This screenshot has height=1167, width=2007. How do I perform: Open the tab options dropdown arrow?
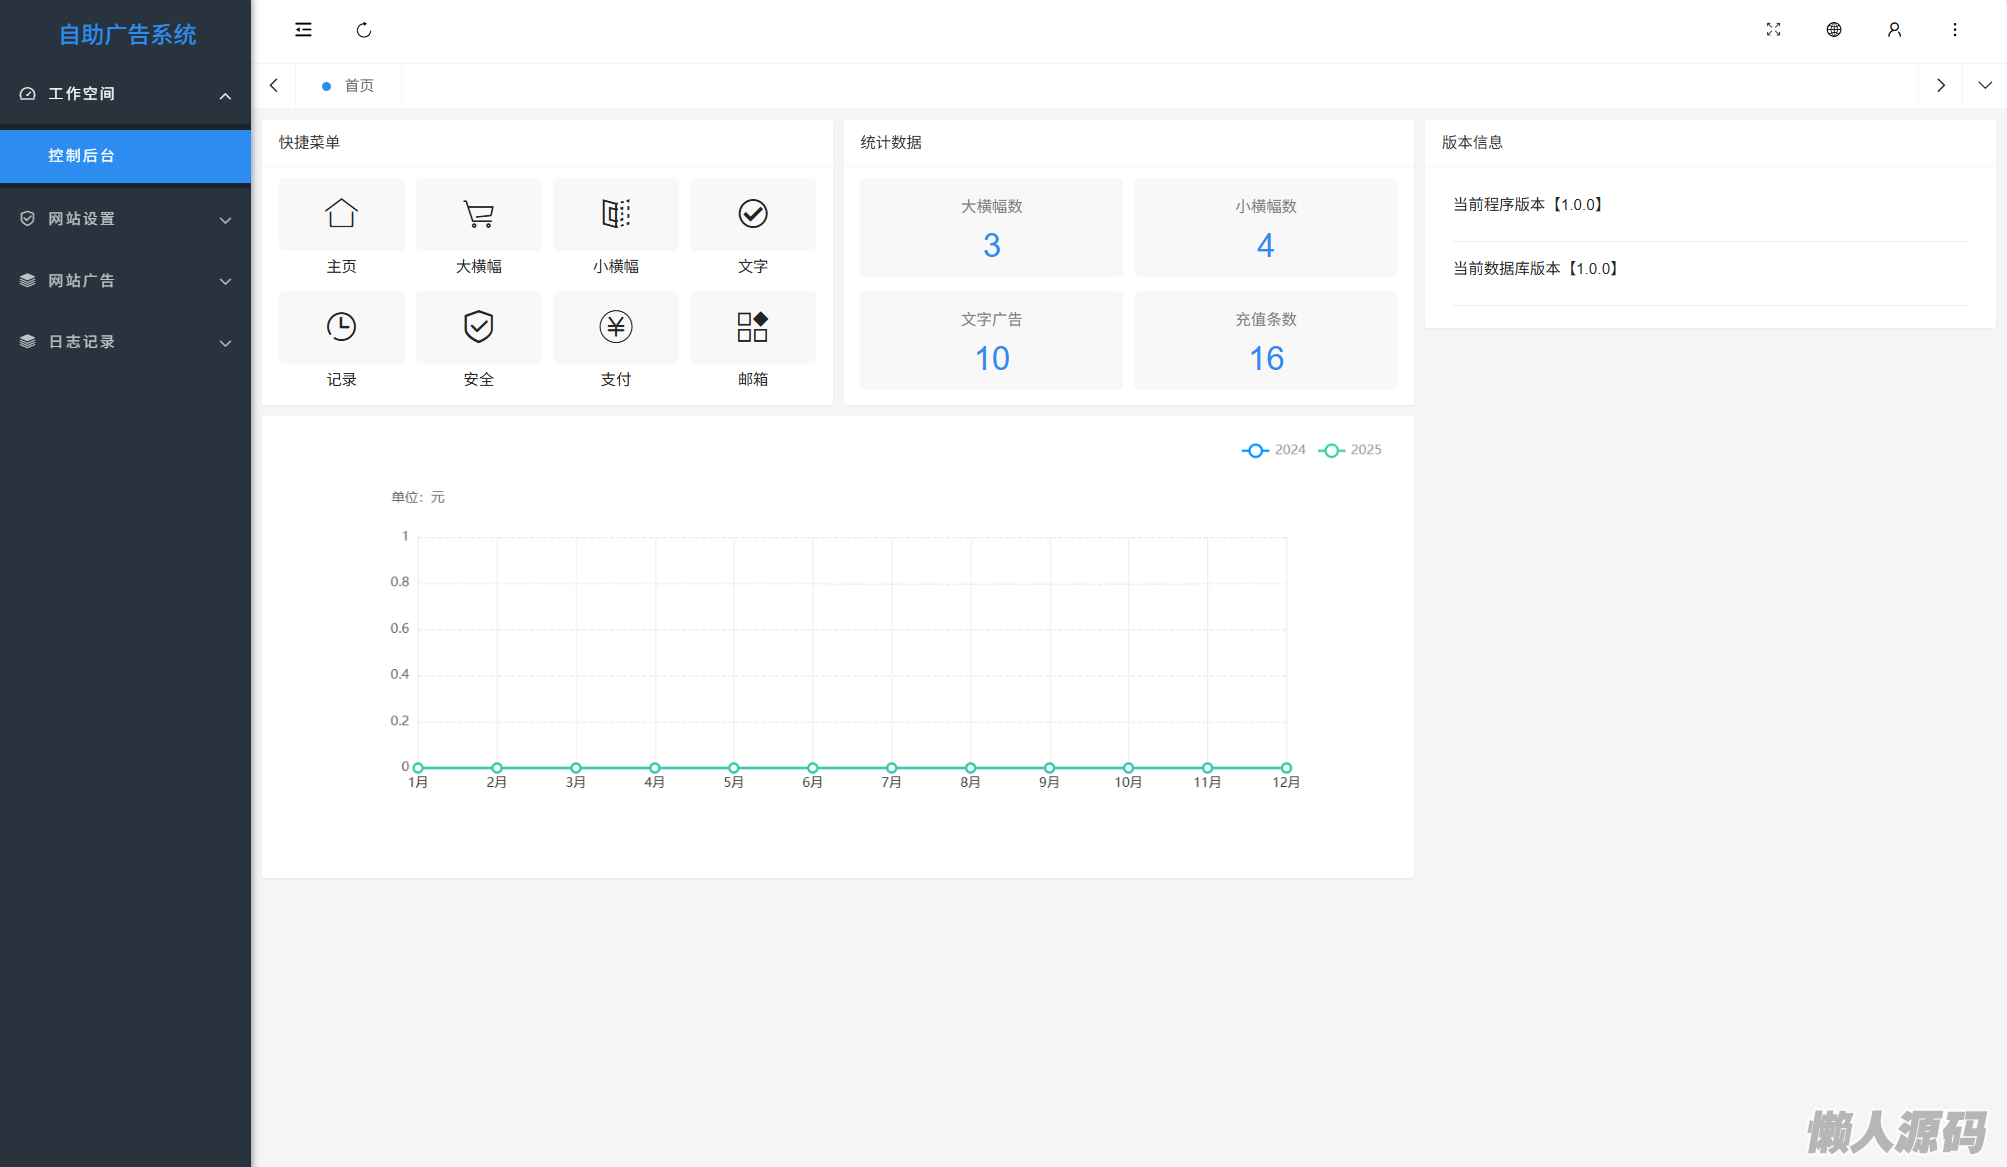tap(1984, 86)
